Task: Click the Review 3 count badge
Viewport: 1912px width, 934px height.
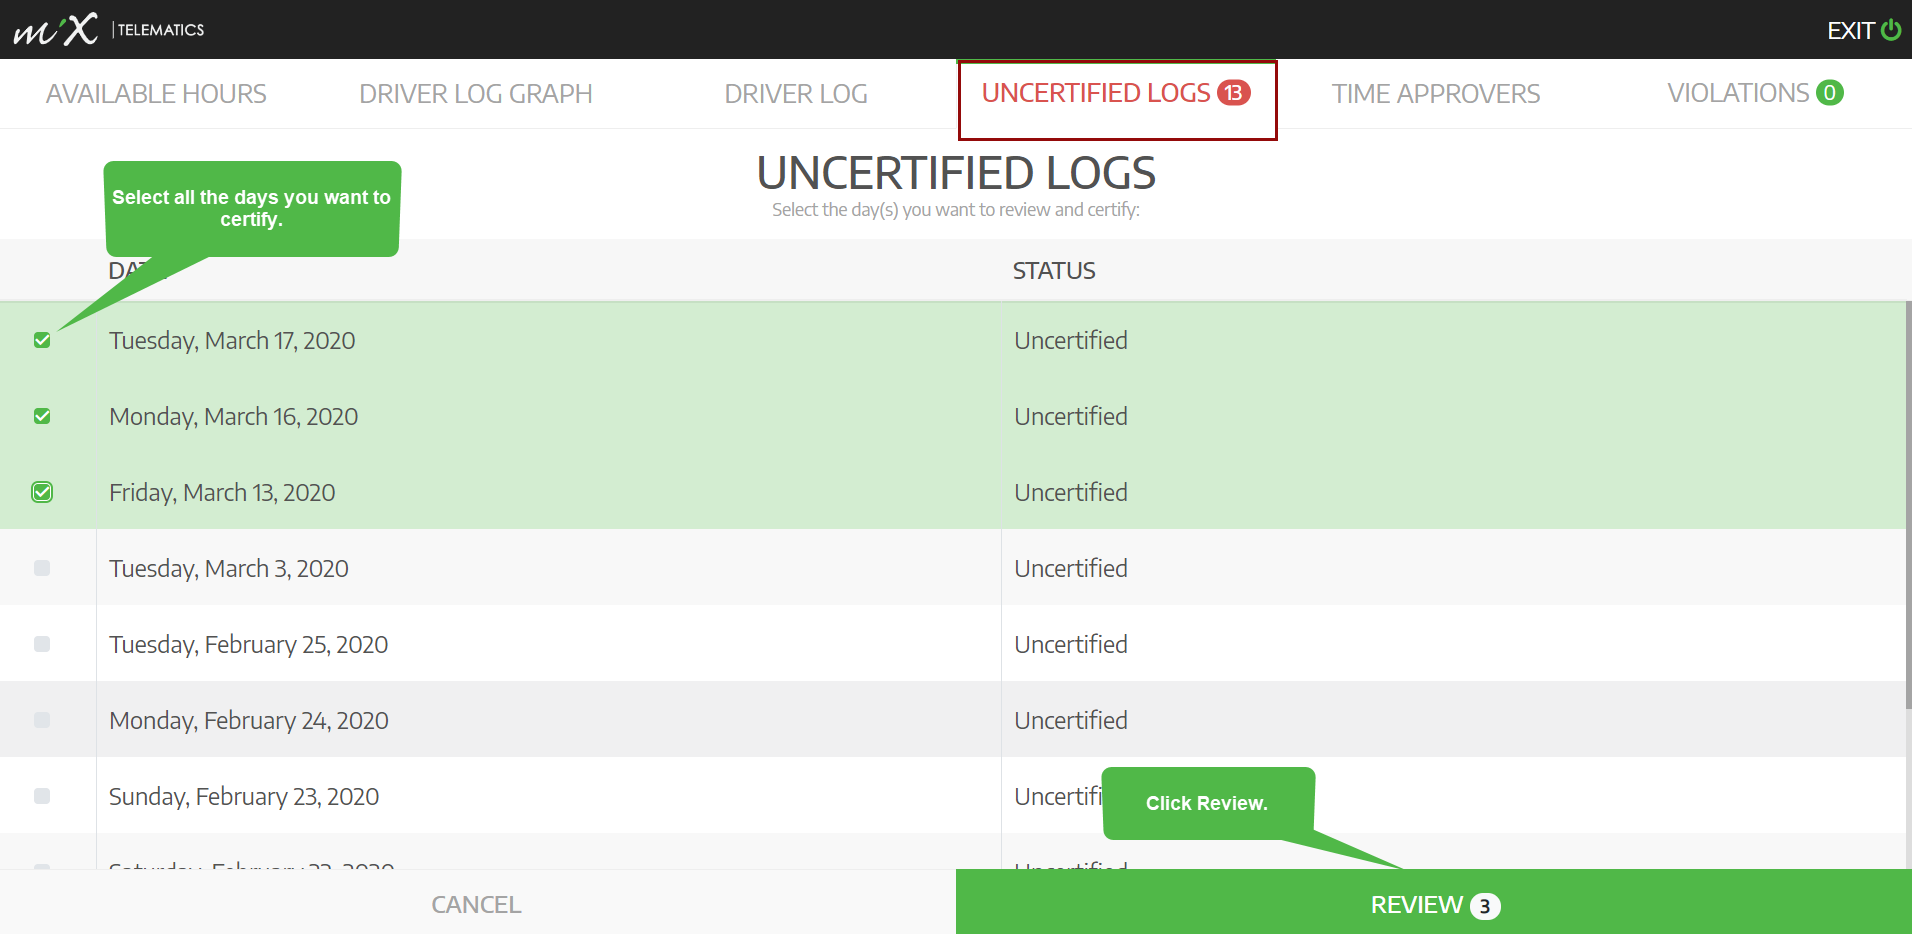Action: tap(1485, 906)
